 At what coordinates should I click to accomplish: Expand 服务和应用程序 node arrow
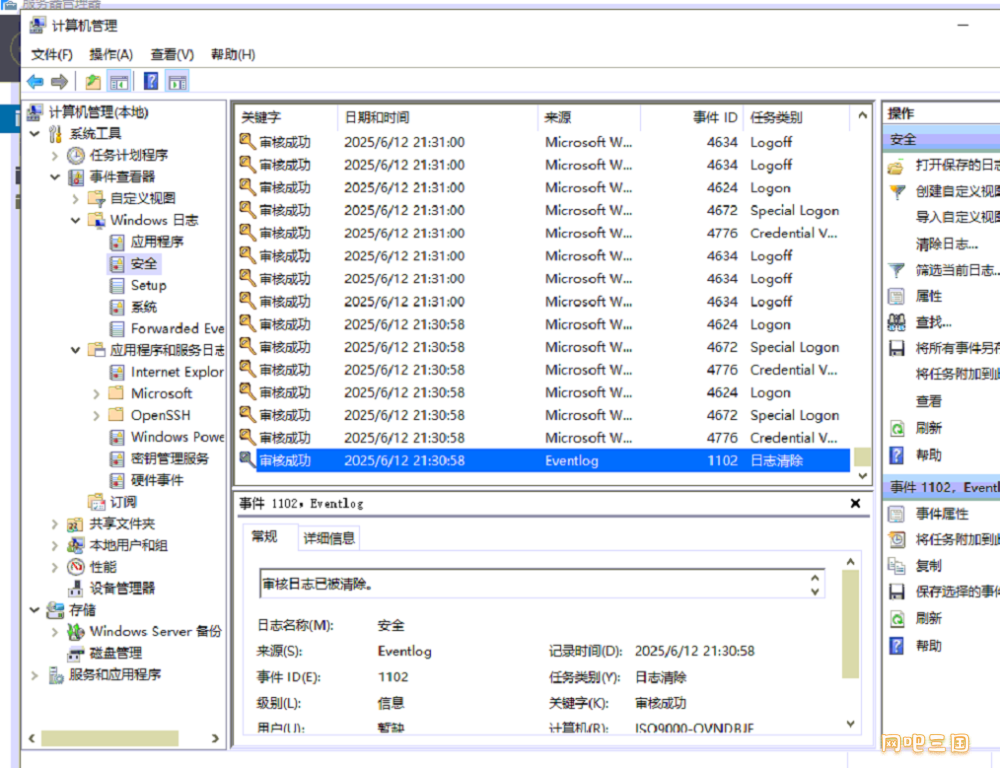coord(34,675)
